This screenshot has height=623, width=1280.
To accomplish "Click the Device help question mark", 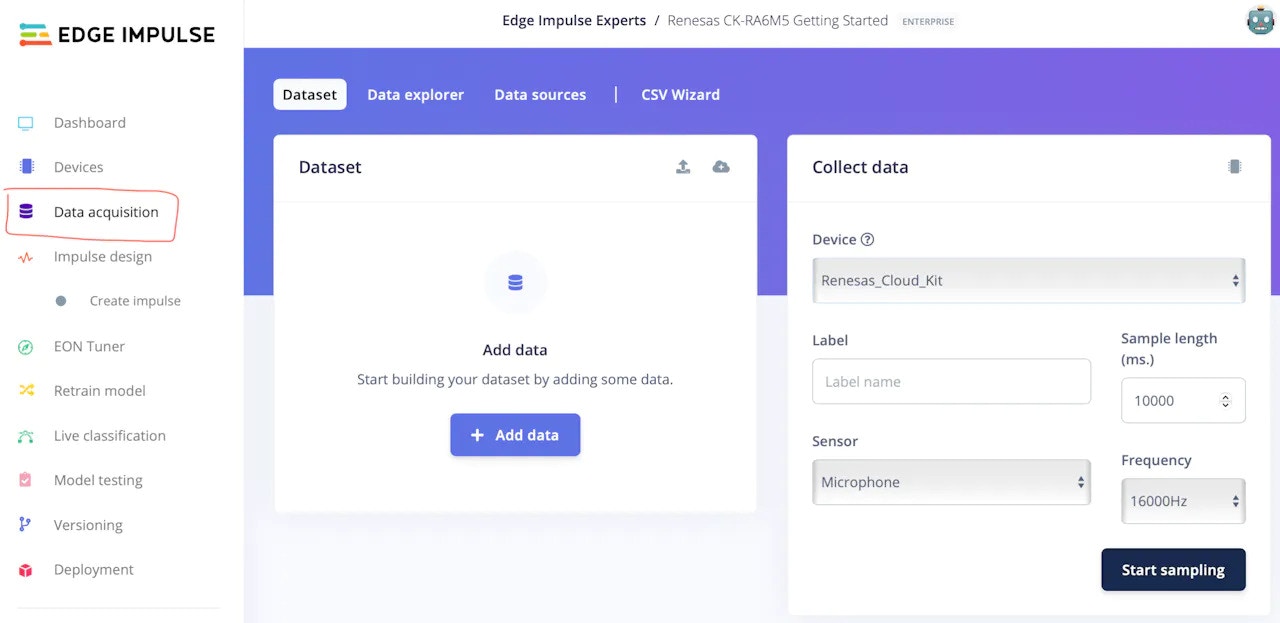I will point(868,239).
